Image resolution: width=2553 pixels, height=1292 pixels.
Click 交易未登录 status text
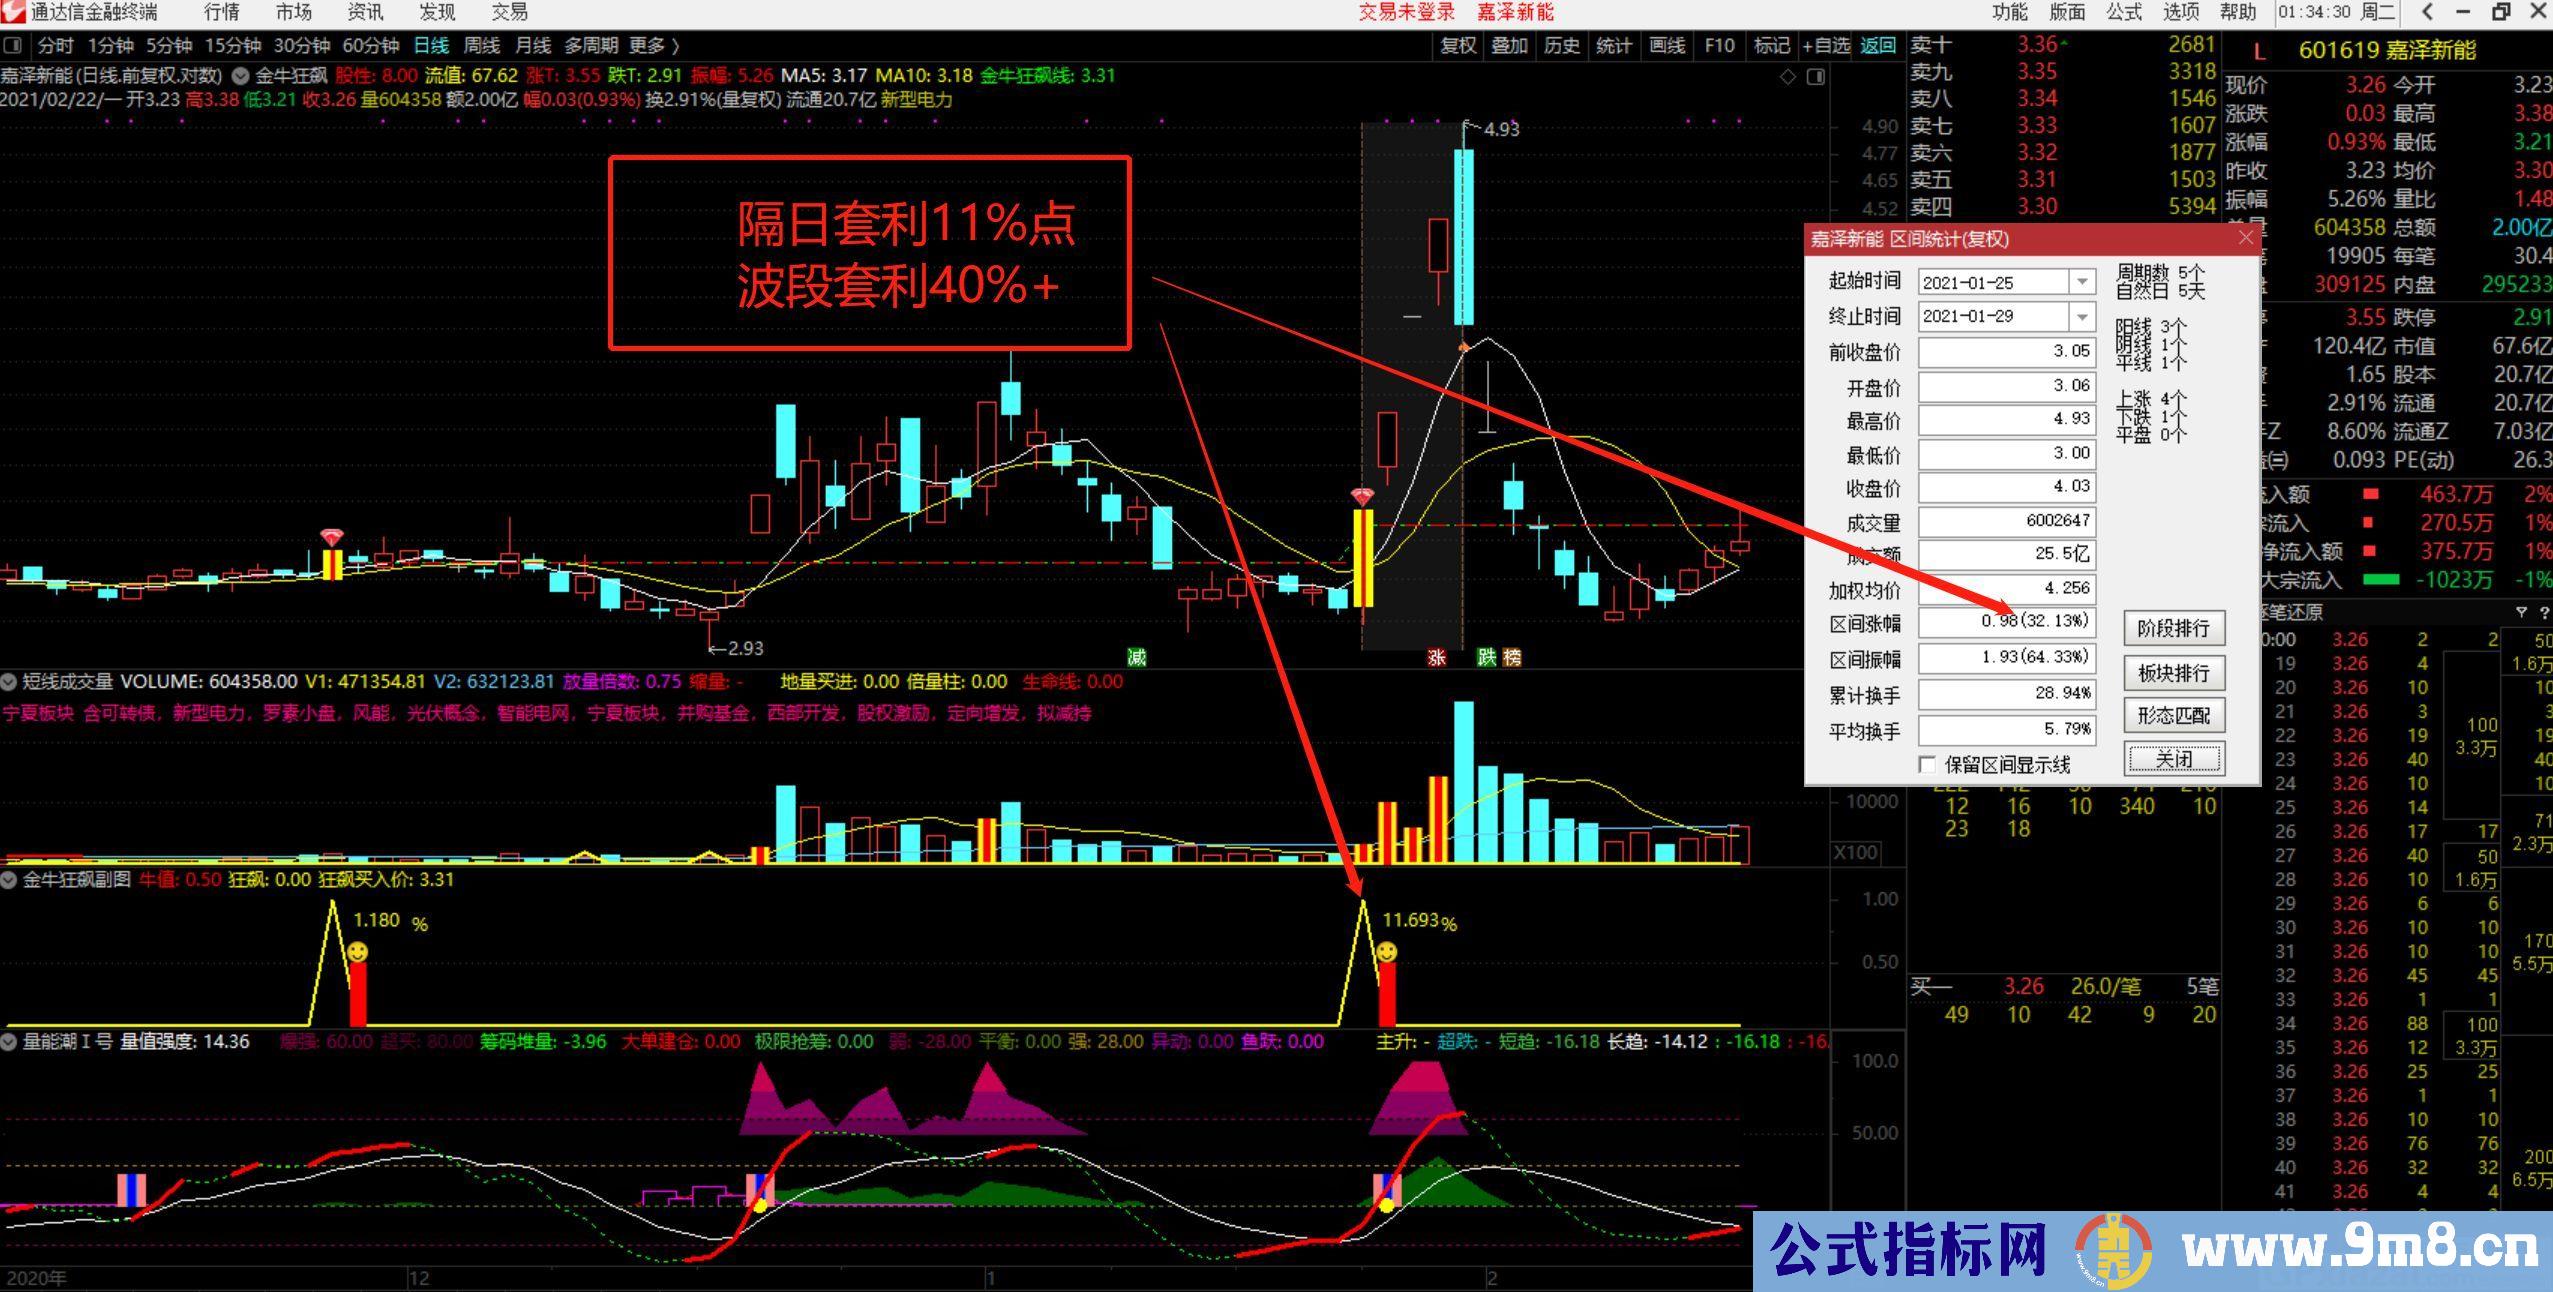click(x=1406, y=12)
